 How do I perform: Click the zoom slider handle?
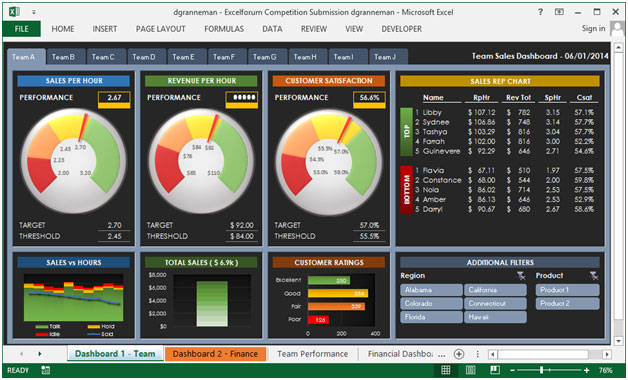[542, 370]
